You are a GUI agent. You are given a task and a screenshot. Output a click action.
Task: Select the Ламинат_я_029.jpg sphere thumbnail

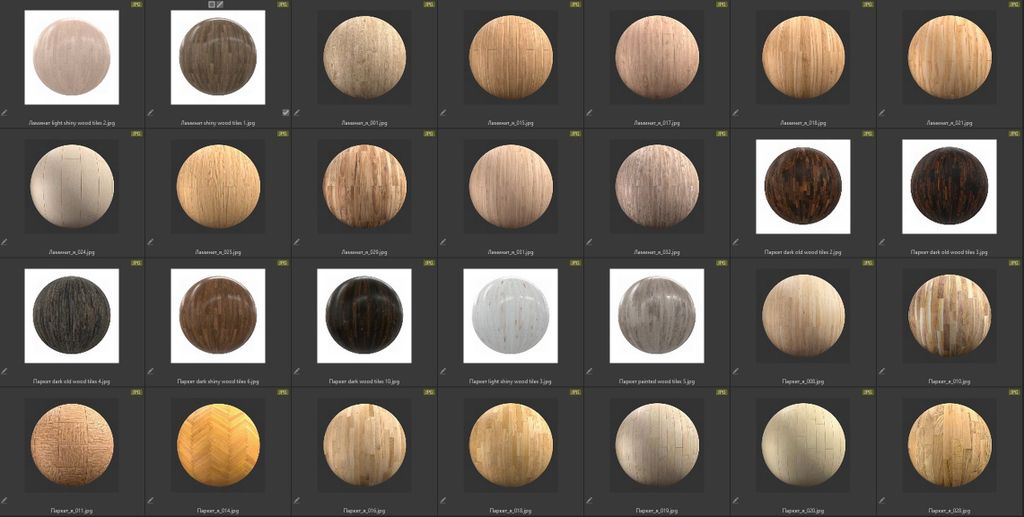tap(364, 186)
